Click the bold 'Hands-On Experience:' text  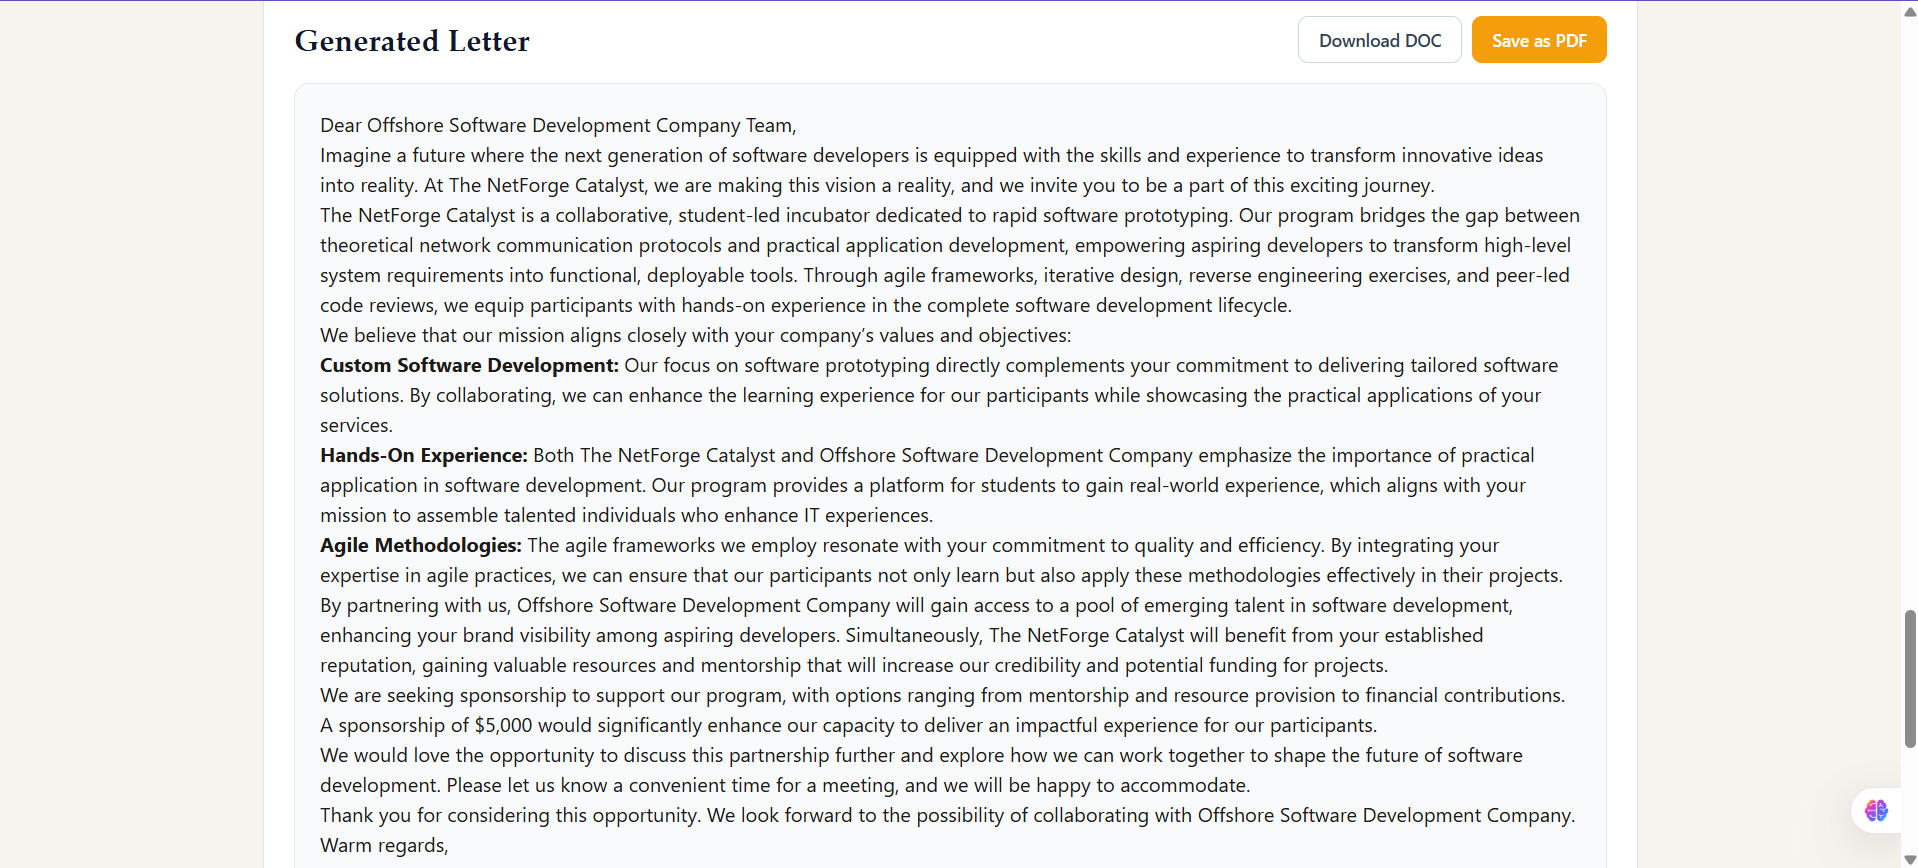tap(423, 455)
